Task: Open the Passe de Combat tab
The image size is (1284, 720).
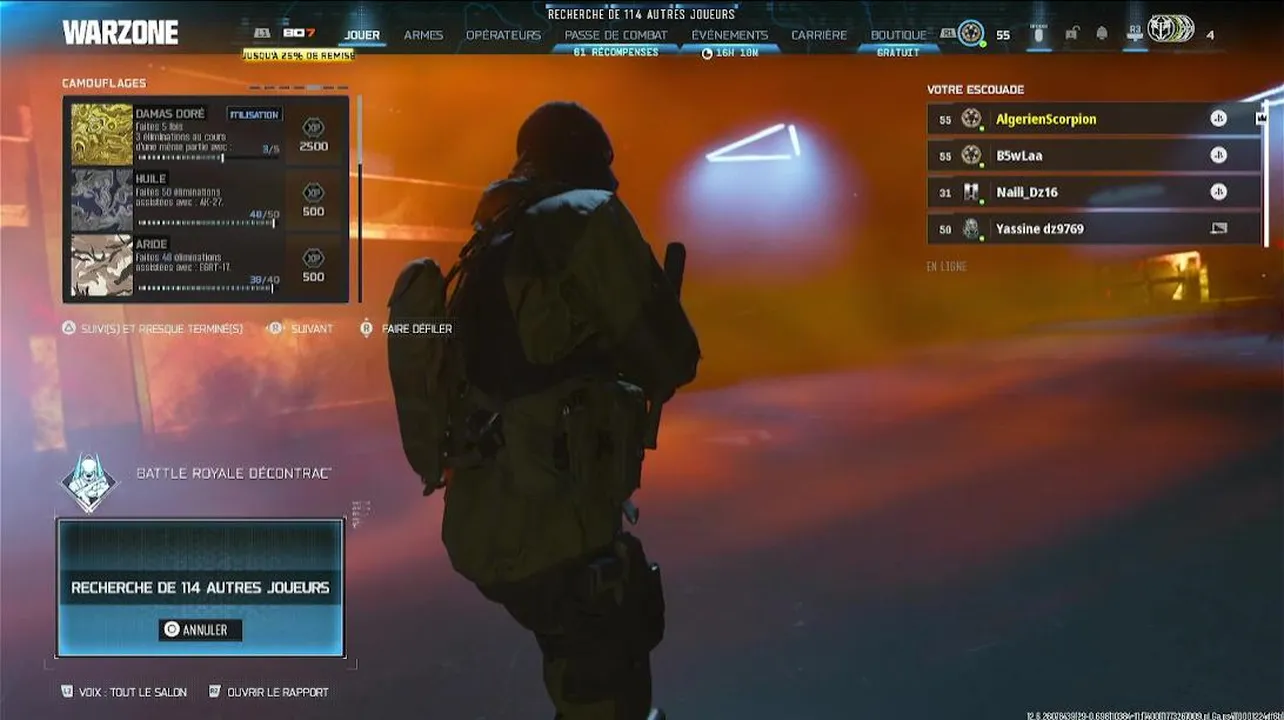Action: [616, 35]
